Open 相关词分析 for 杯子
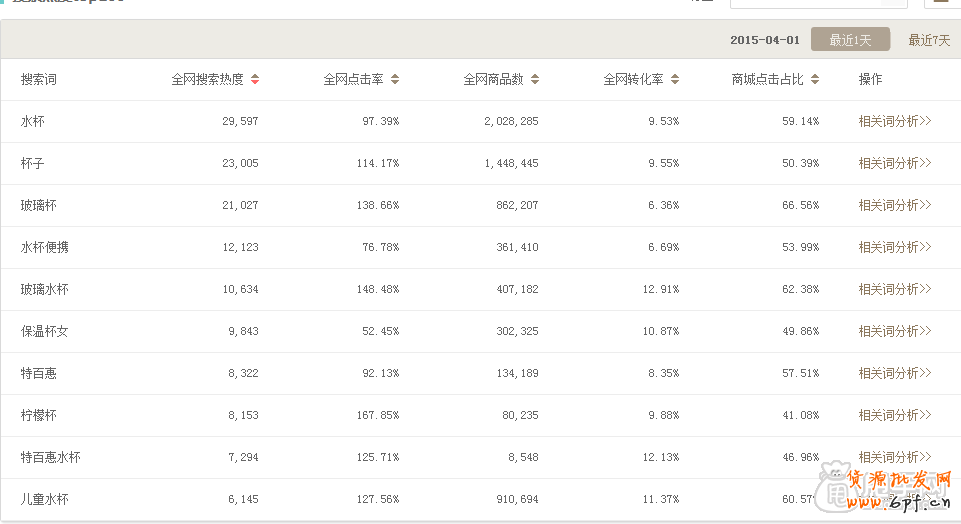961x524 pixels. click(x=894, y=163)
